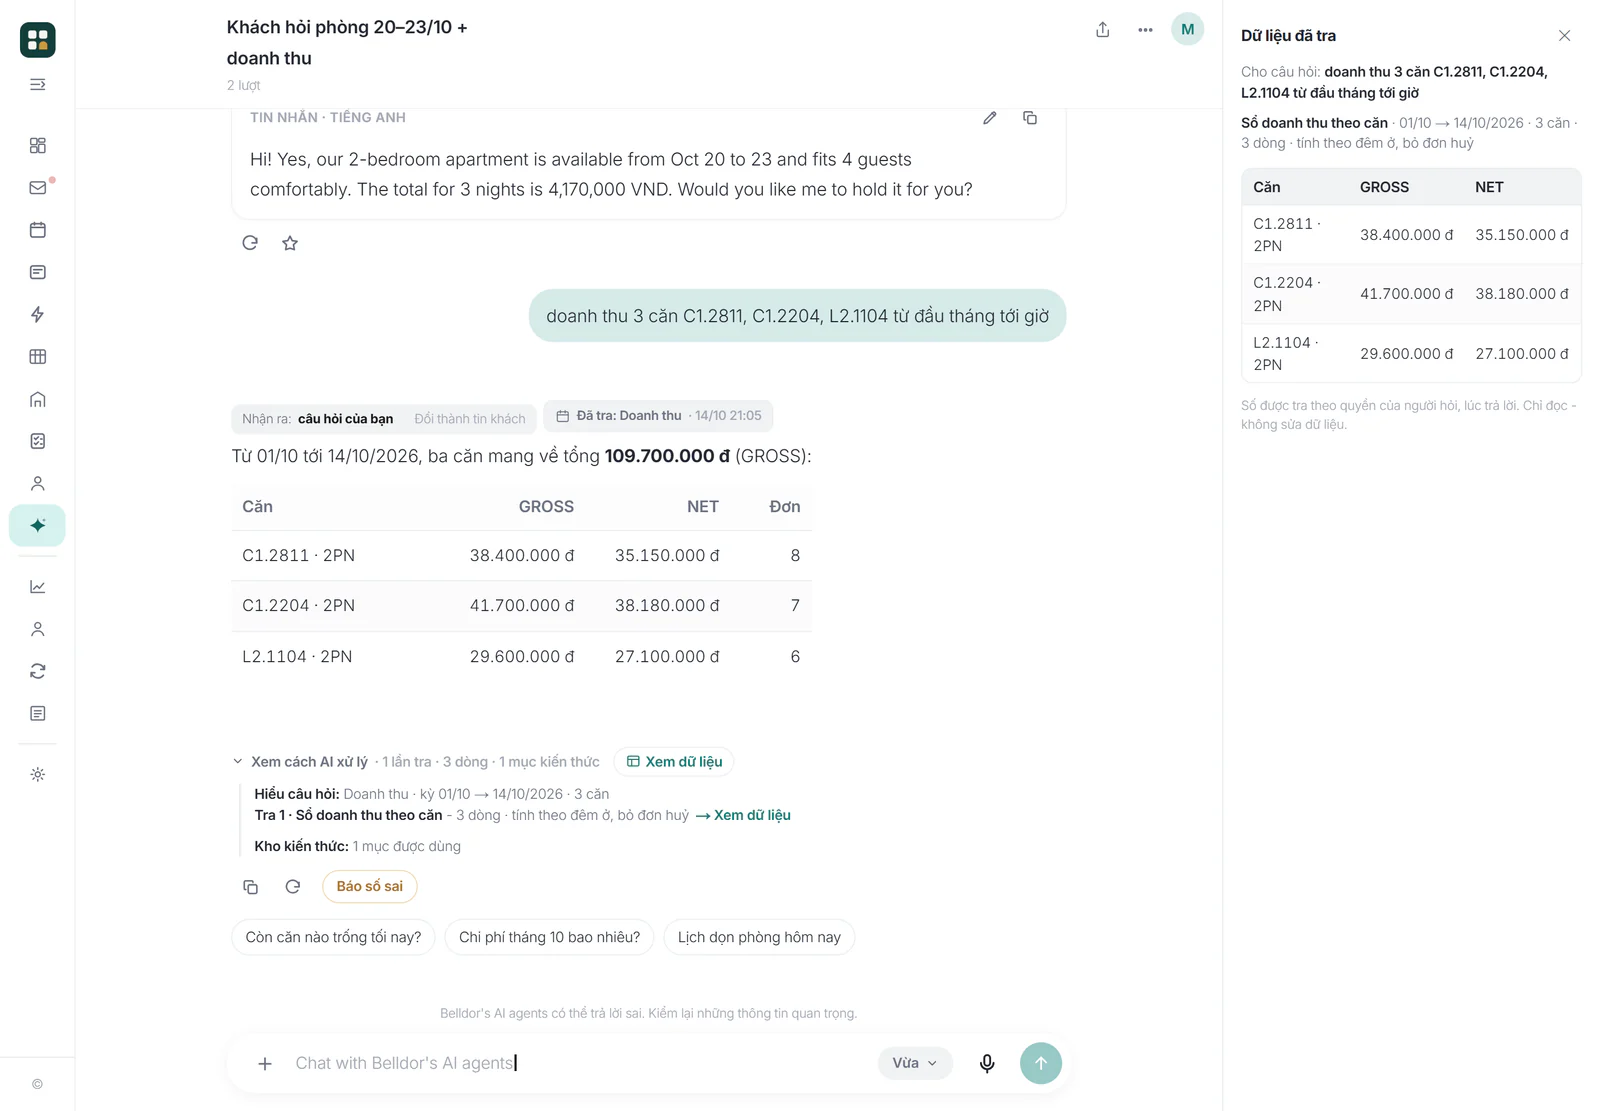Click the 'Xem dữ liệu' pill button
The width and height of the screenshot is (1600, 1111).
(674, 762)
